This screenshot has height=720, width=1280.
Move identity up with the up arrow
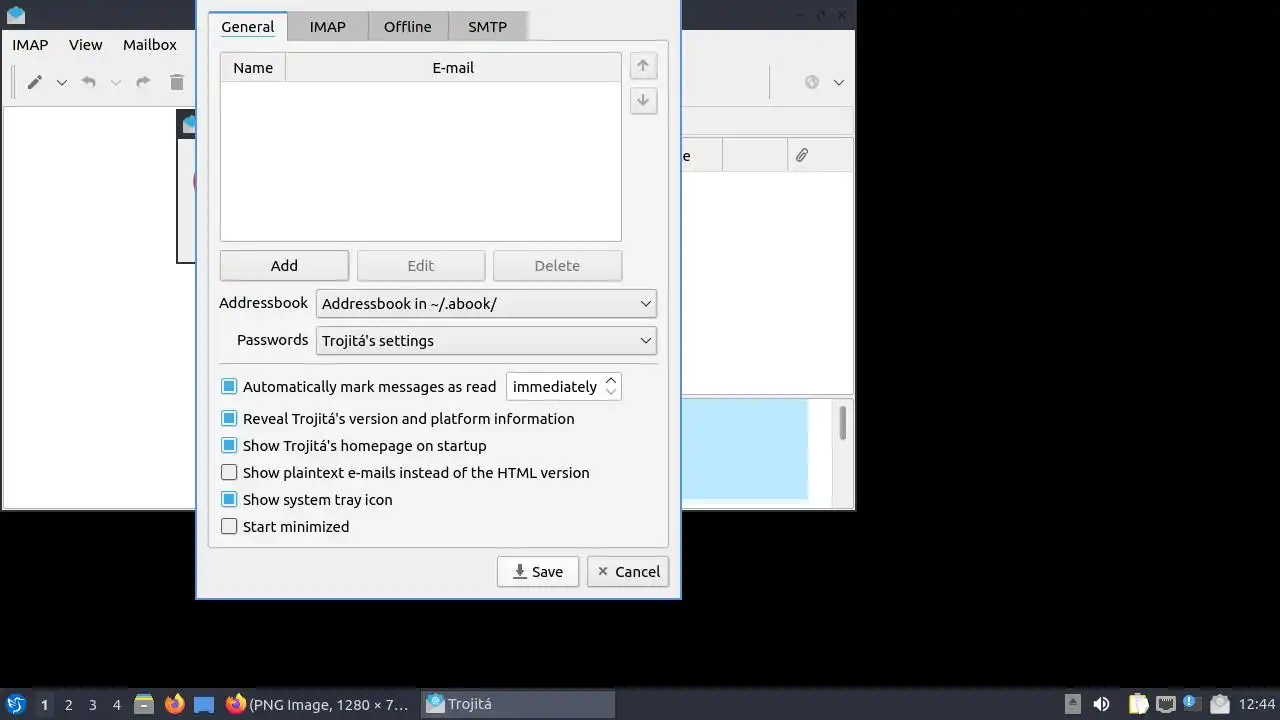tap(643, 66)
